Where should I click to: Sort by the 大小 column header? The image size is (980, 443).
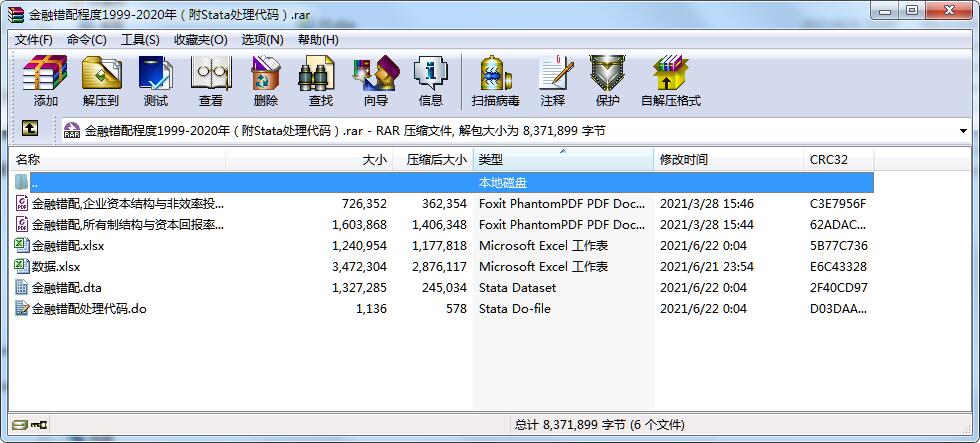pyautogui.click(x=309, y=159)
